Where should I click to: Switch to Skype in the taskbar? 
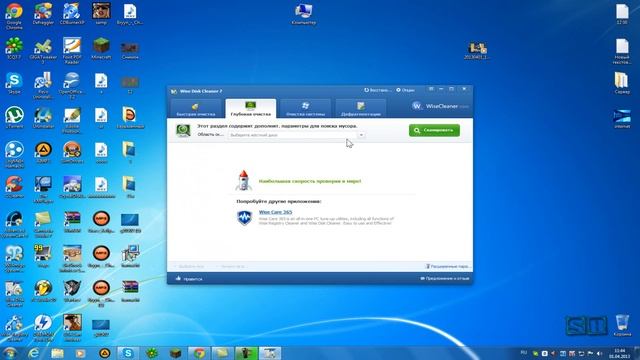pos(128,353)
